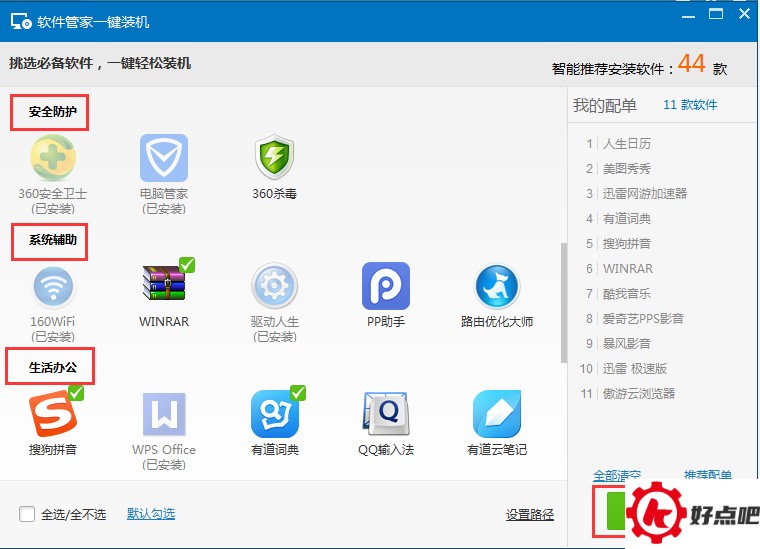Deselect 有道词典 green checkmark
This screenshot has height=549, width=760.
(298, 392)
